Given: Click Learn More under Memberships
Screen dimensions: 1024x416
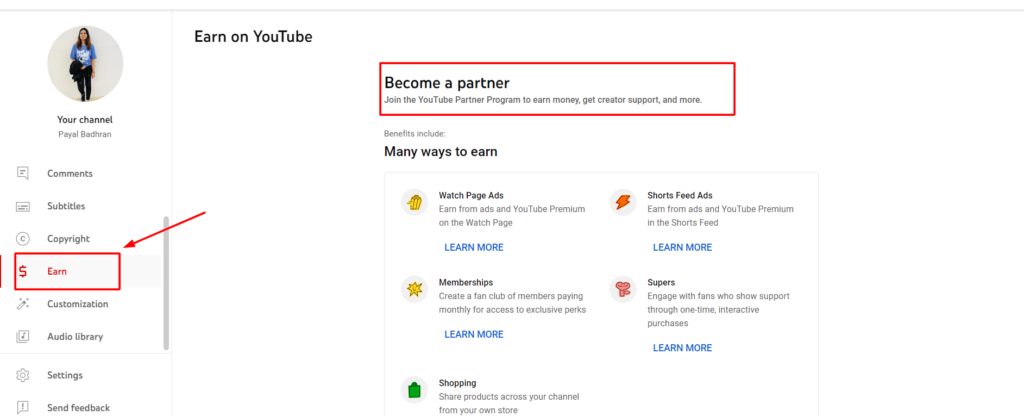Looking at the screenshot, I should tap(474, 334).
